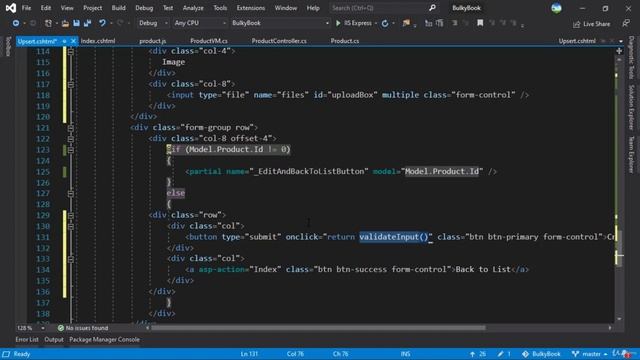640x360 pixels.
Task: Click the vertical scrollbar down arrow
Action: point(619,319)
